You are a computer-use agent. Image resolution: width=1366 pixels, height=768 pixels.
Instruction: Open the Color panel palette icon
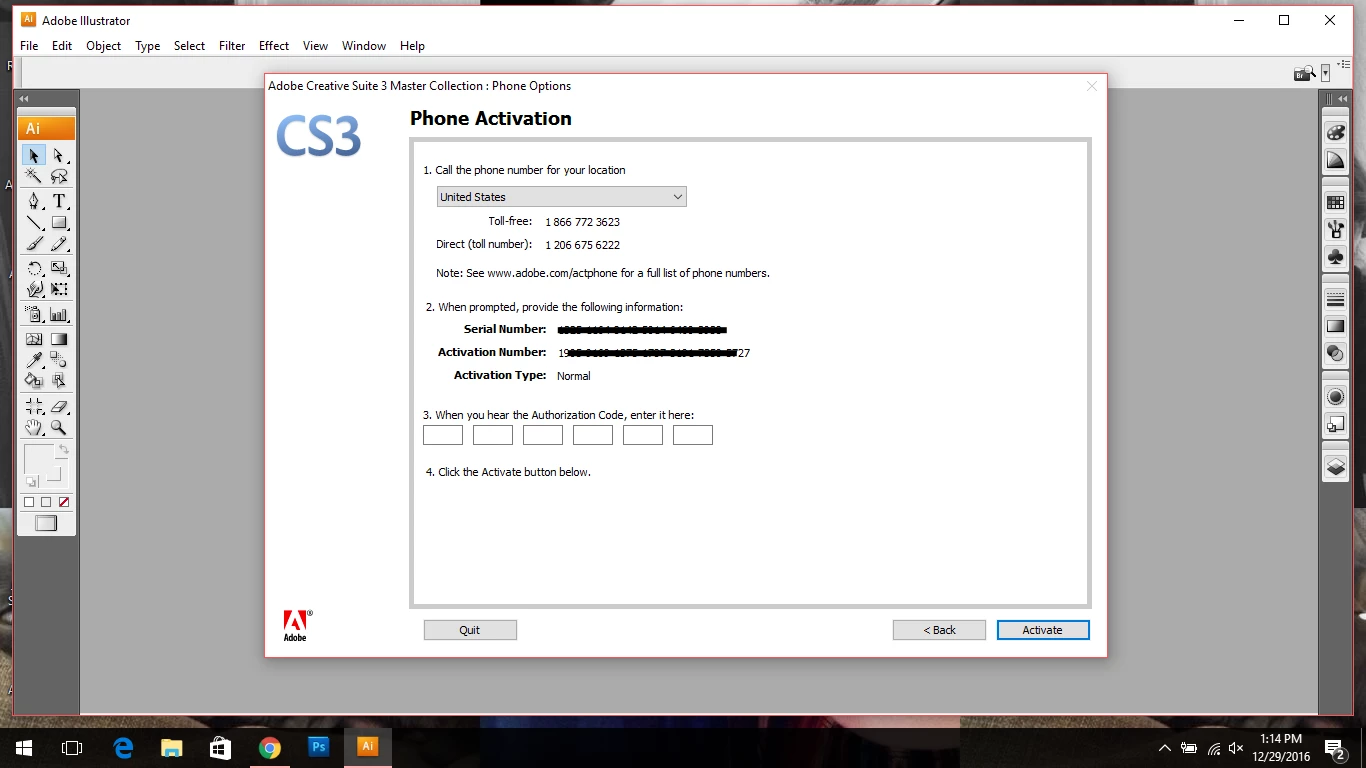[1335, 133]
